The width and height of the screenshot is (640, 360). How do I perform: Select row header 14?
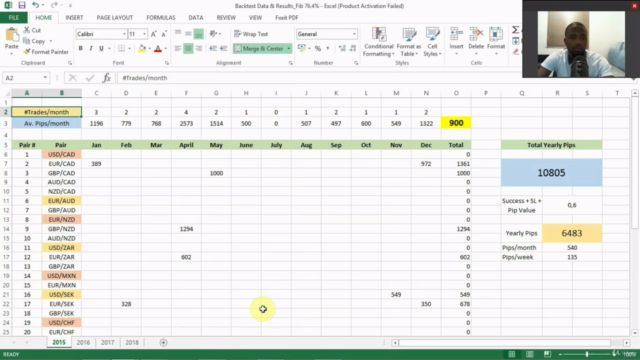click(x=6, y=229)
